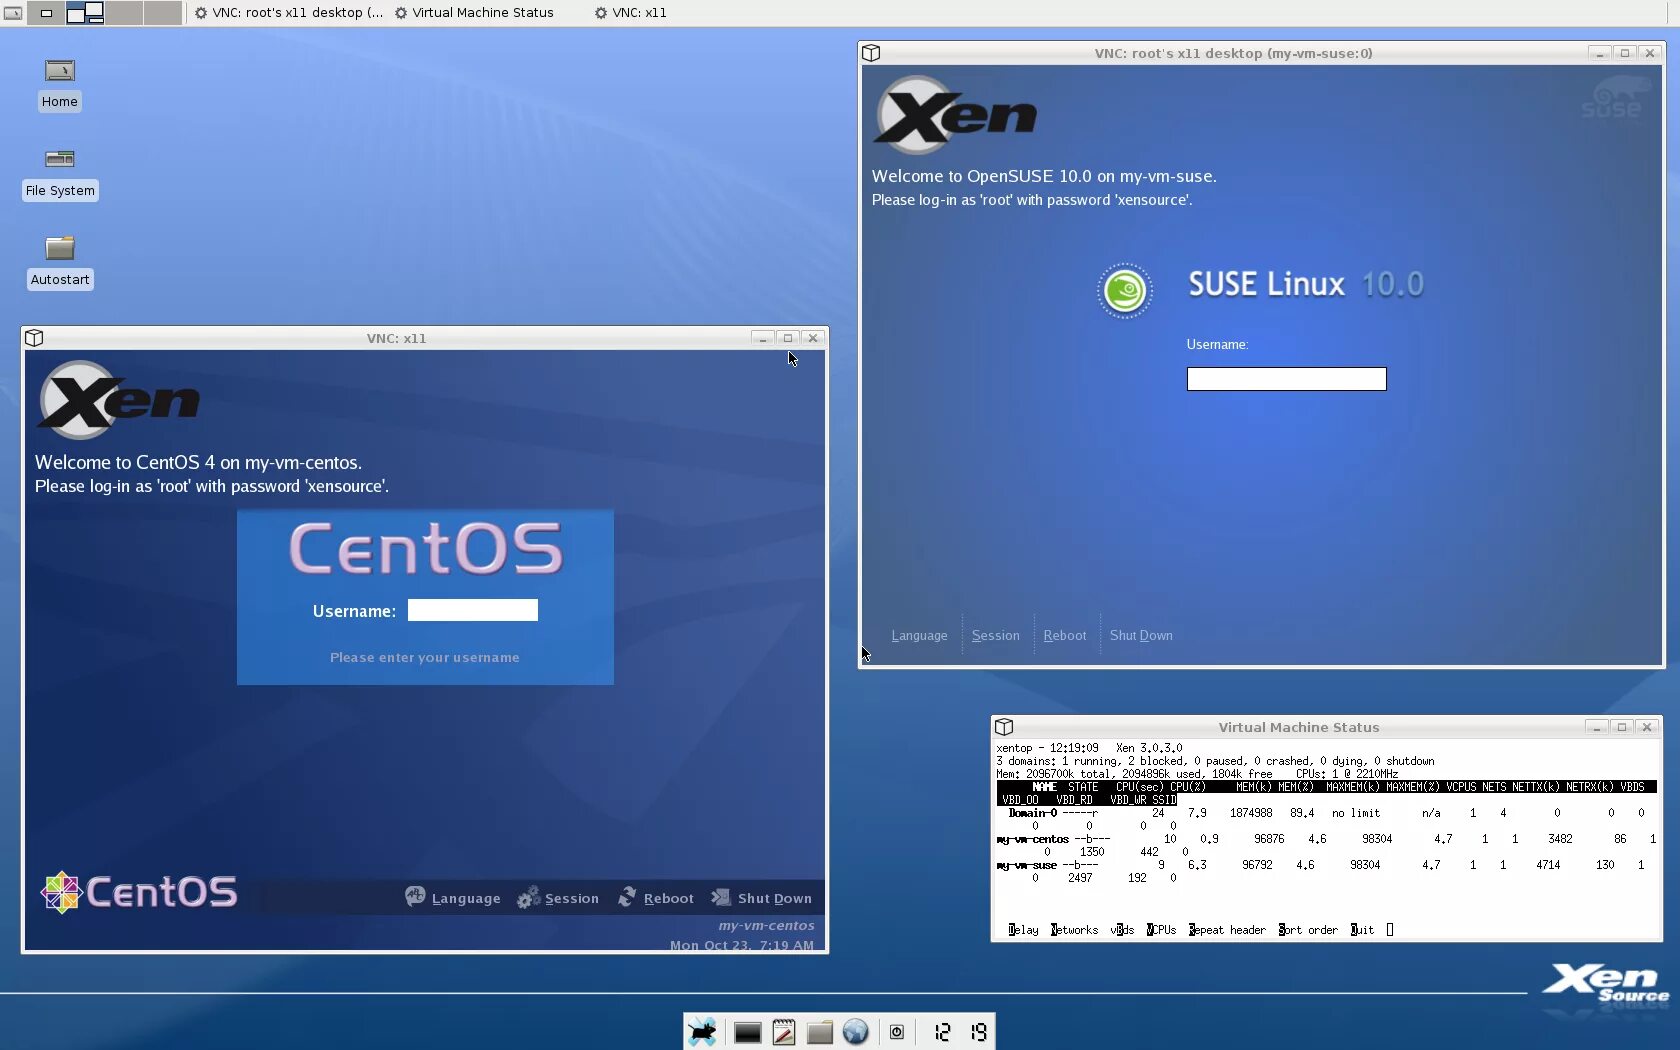Click the 'VNC: x11' window title bar text
The width and height of the screenshot is (1680, 1050).
click(396, 338)
